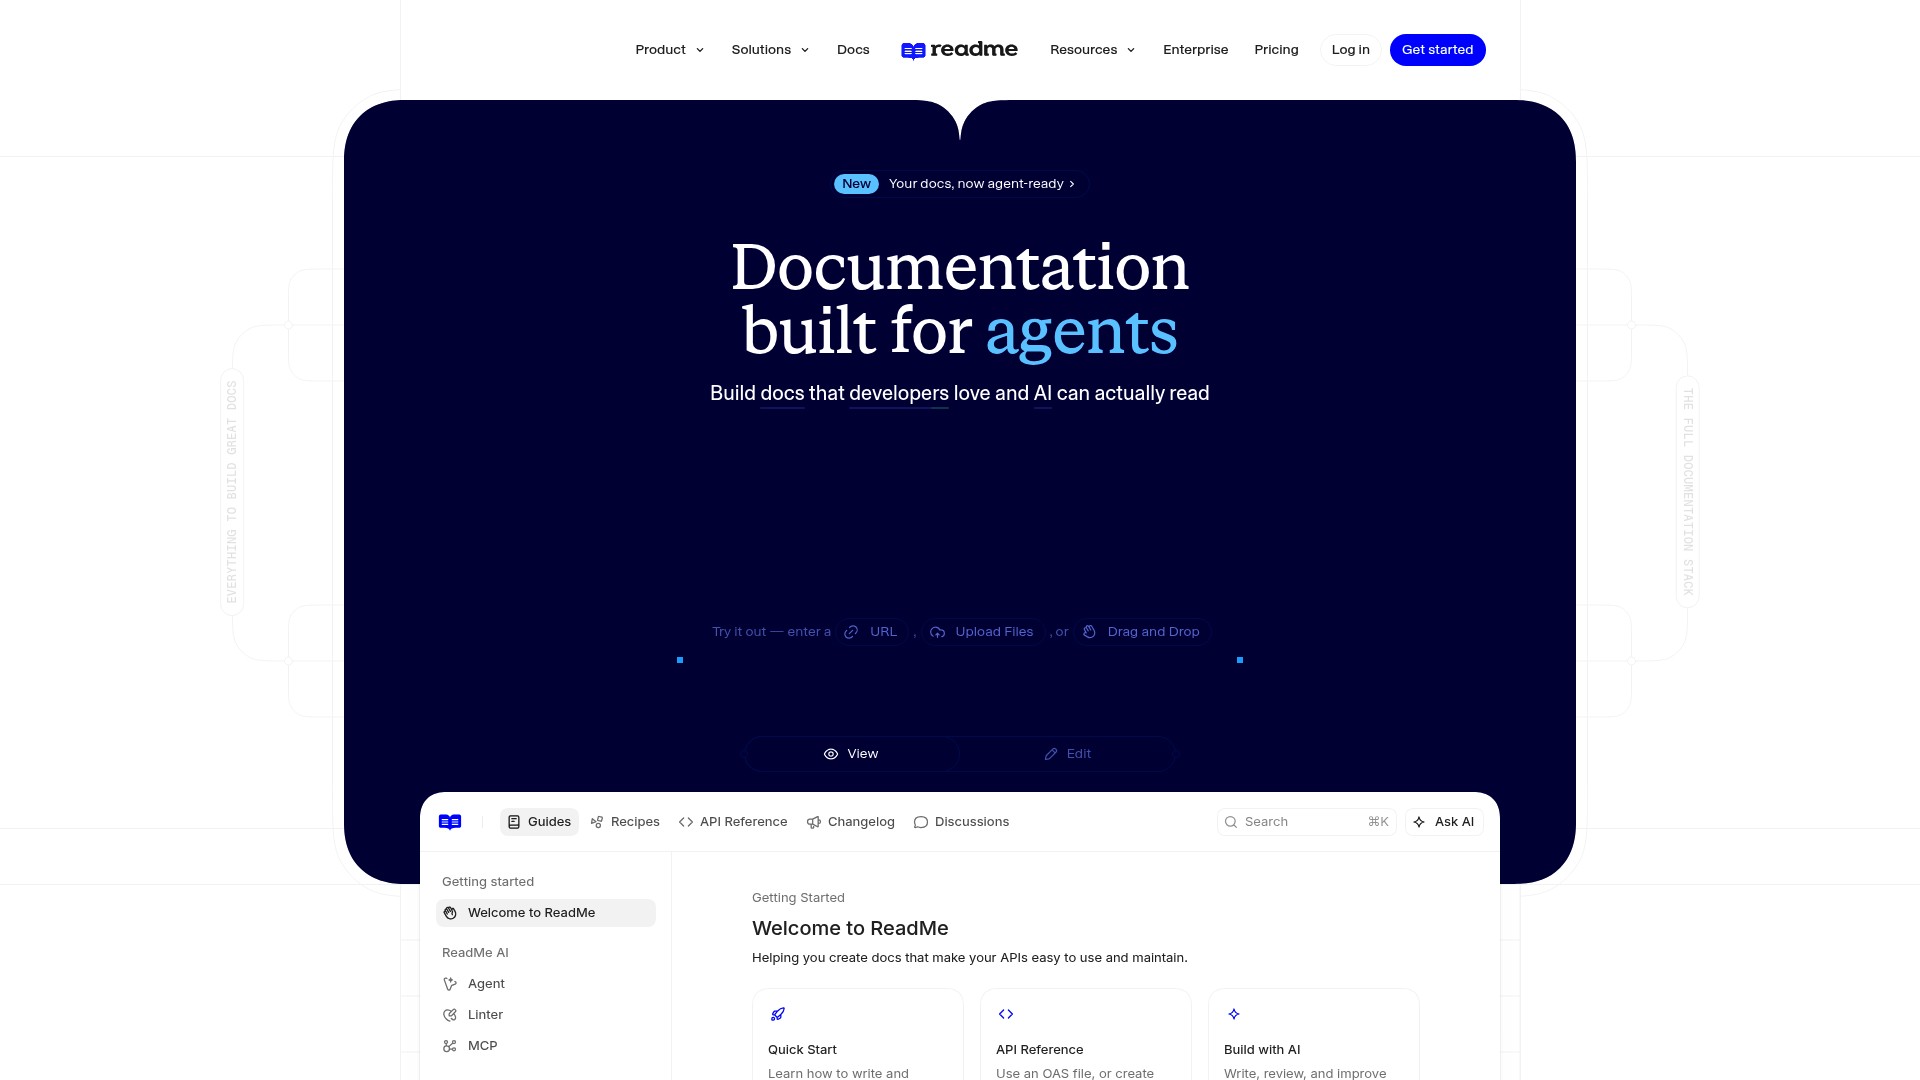Open Linter in the sidebar
This screenshot has height=1080, width=1920.
click(x=546, y=1015)
